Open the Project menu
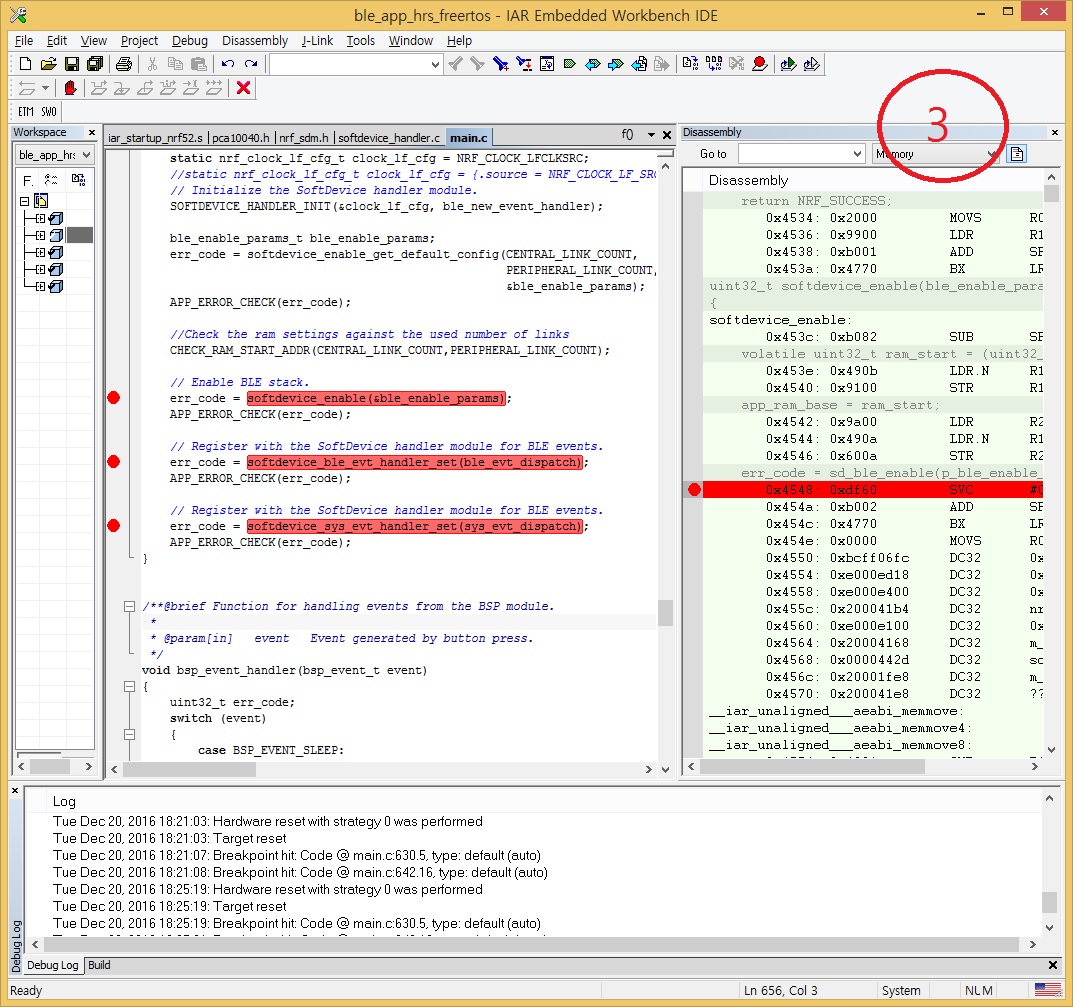1073x1007 pixels. click(x=139, y=40)
